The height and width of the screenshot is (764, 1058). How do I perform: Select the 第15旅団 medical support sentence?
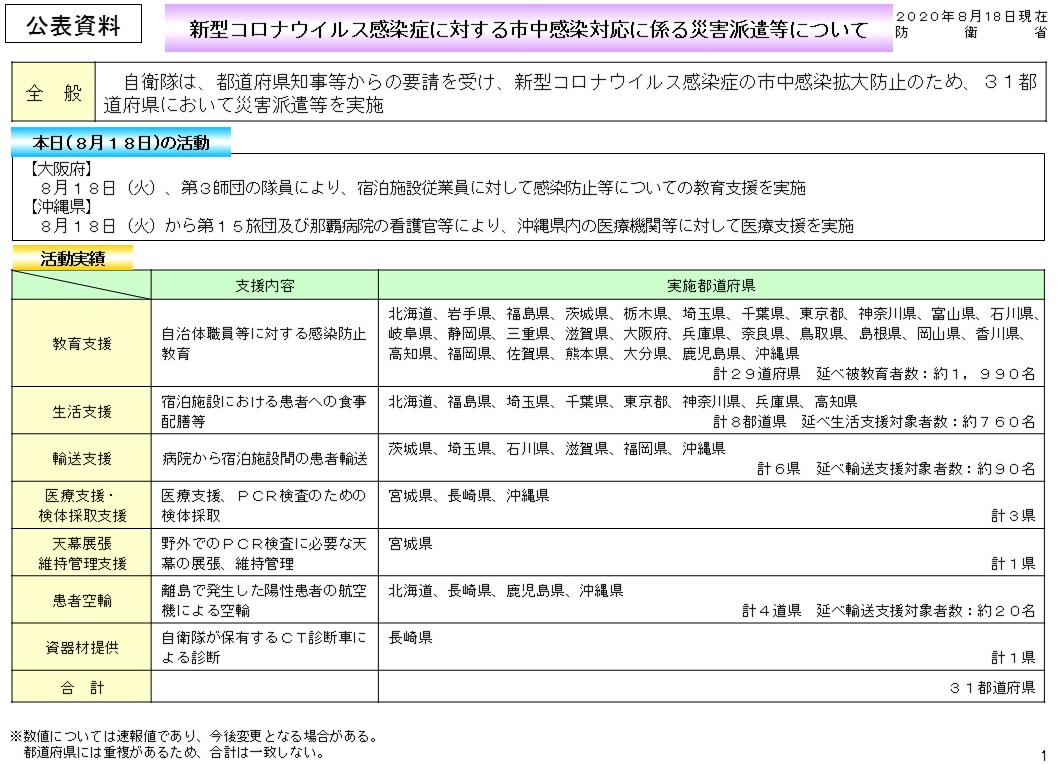click(x=447, y=225)
